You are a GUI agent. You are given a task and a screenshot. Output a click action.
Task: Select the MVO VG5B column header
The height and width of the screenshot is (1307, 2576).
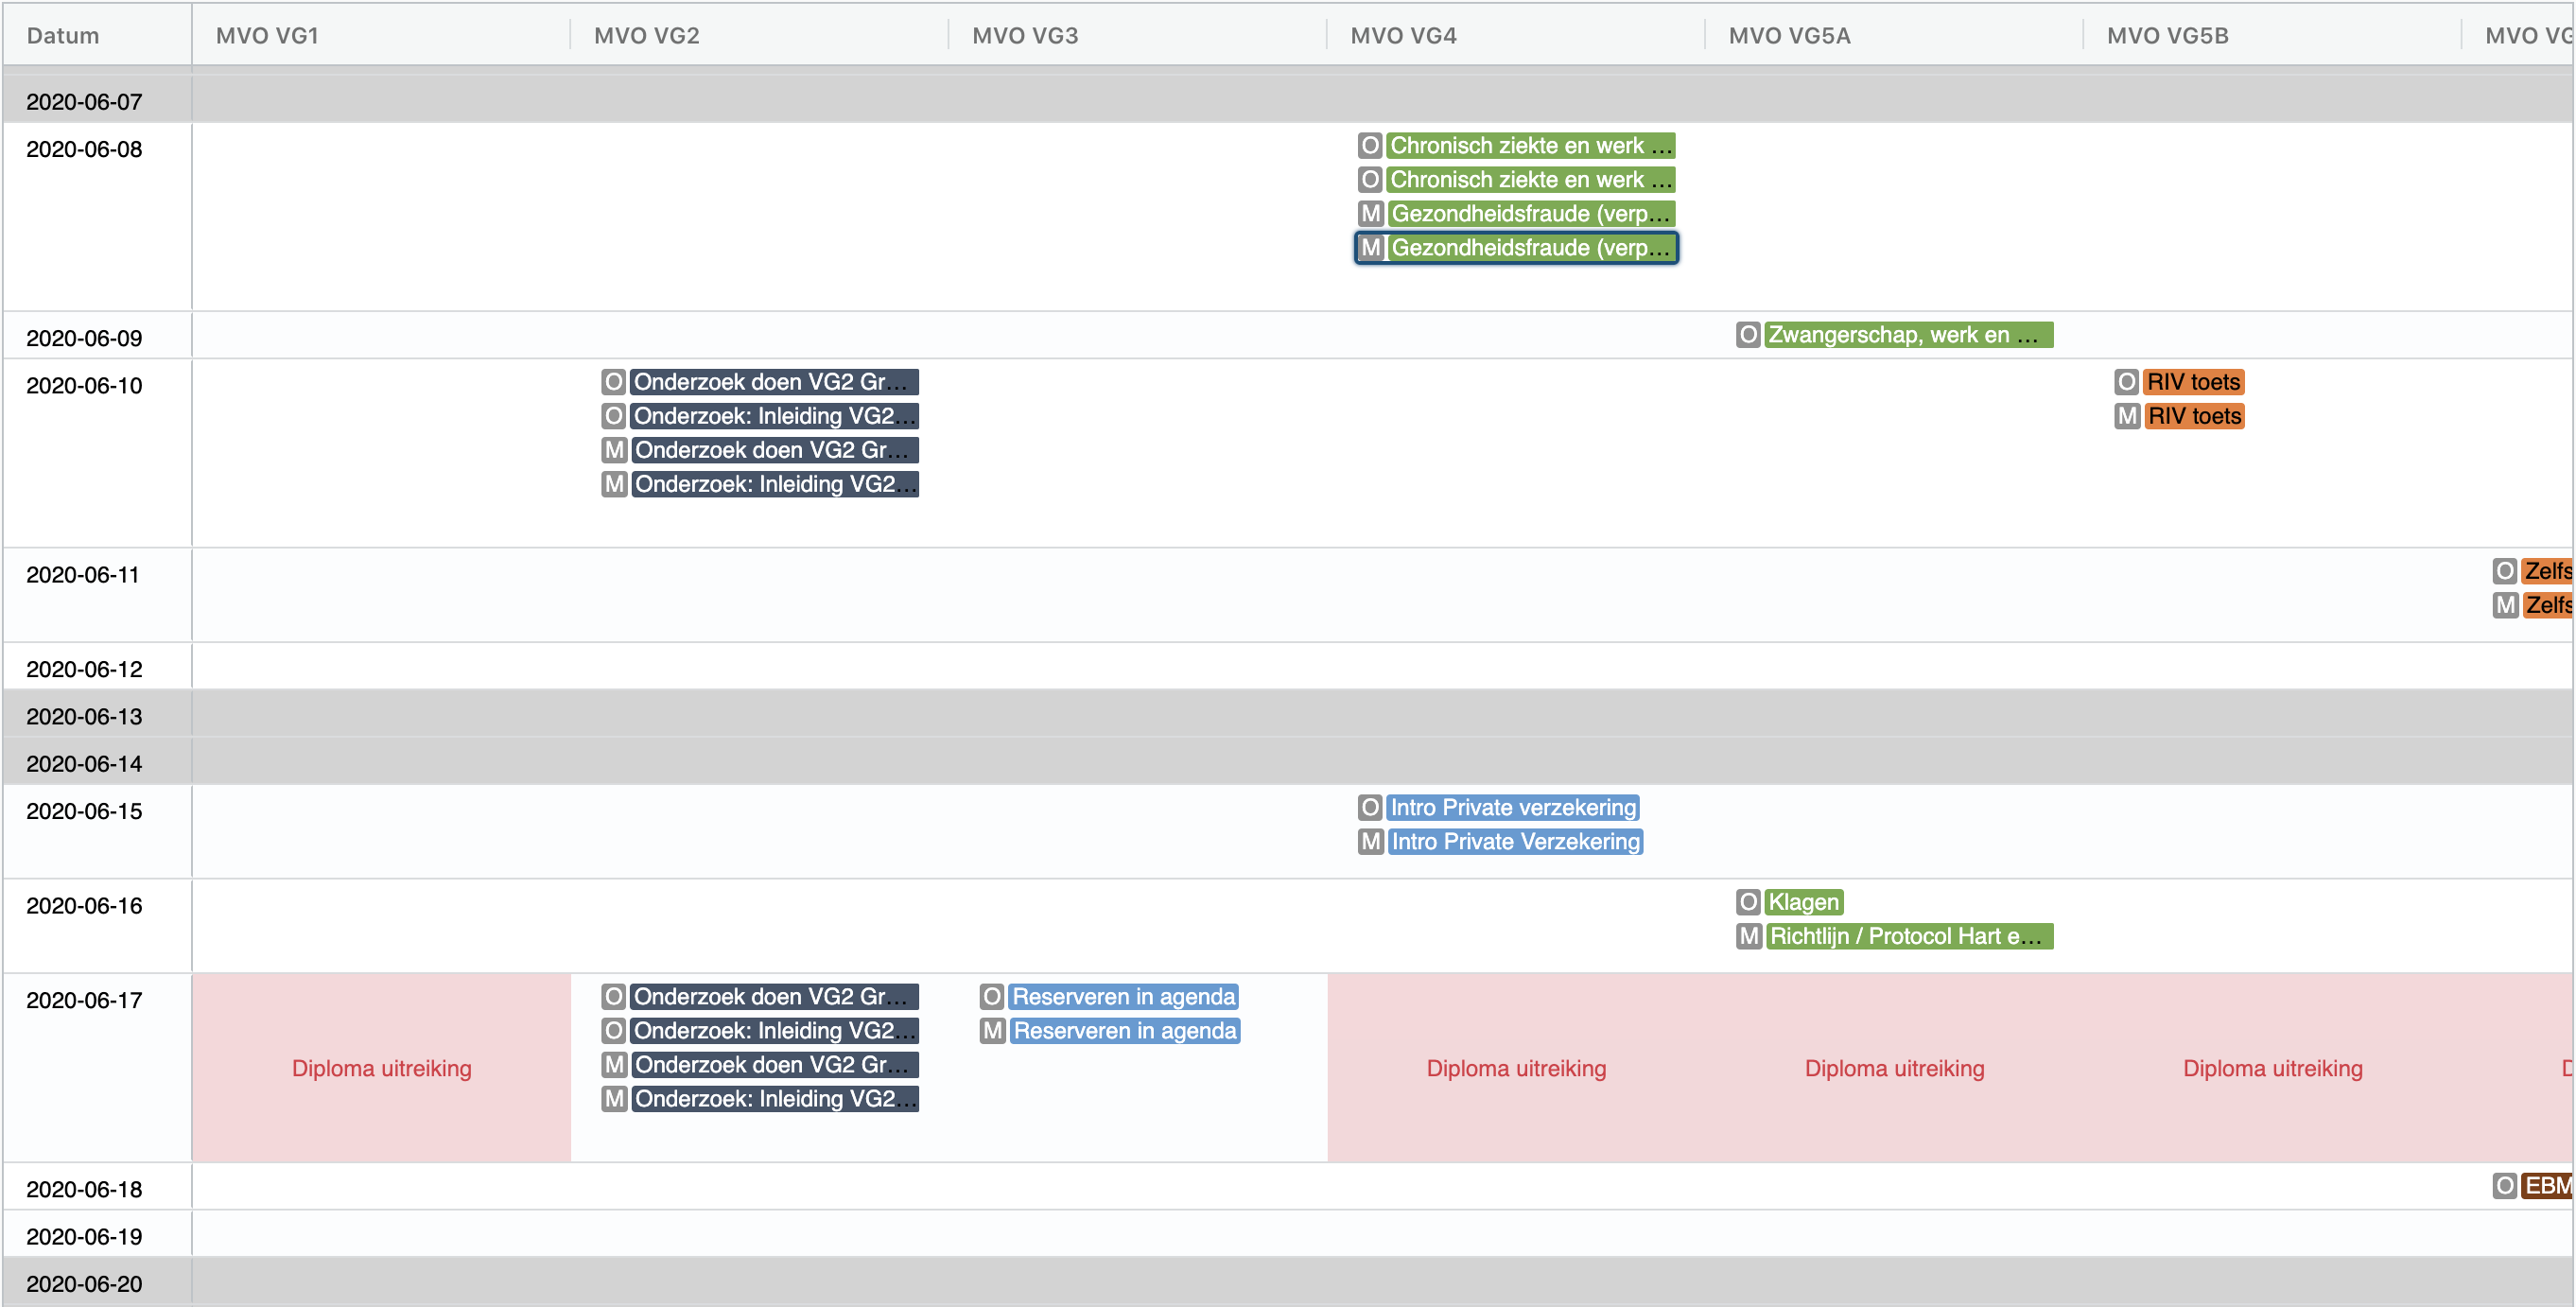point(2271,35)
